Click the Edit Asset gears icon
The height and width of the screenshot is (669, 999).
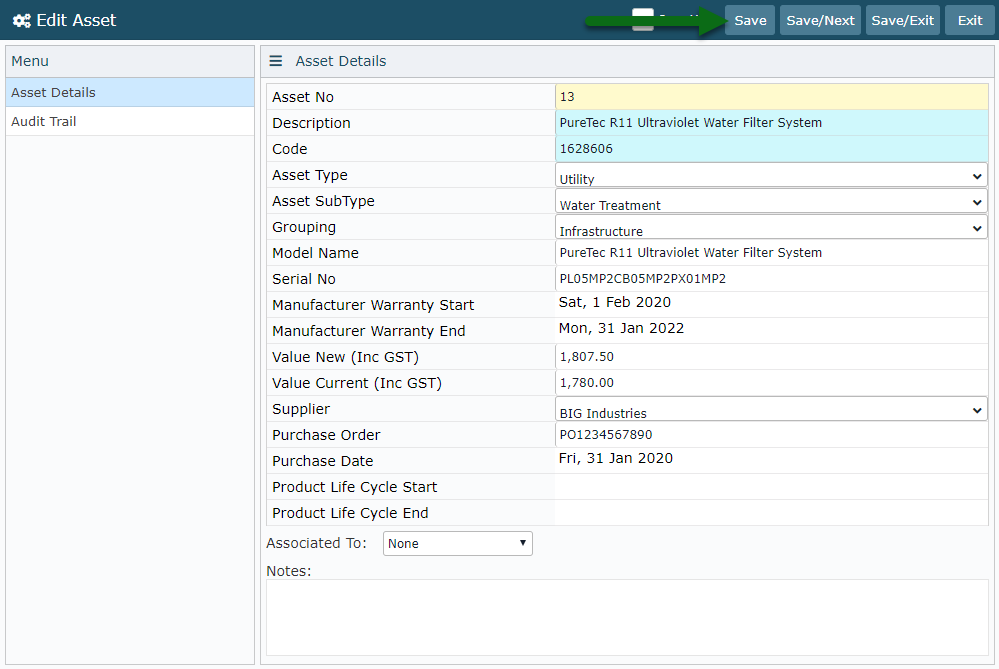tap(22, 20)
